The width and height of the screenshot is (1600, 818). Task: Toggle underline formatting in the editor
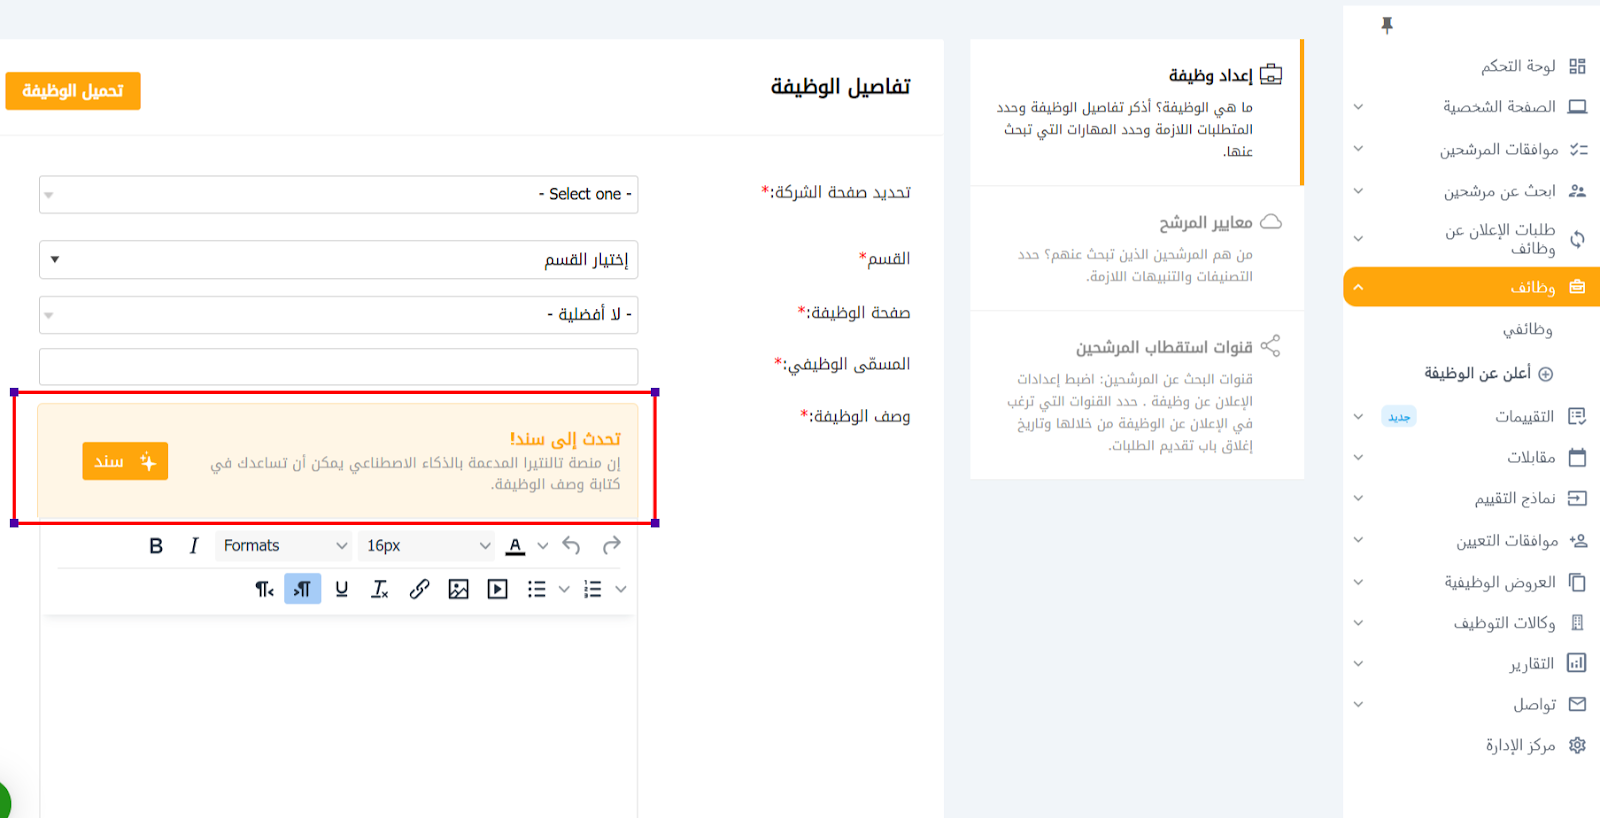click(x=342, y=590)
